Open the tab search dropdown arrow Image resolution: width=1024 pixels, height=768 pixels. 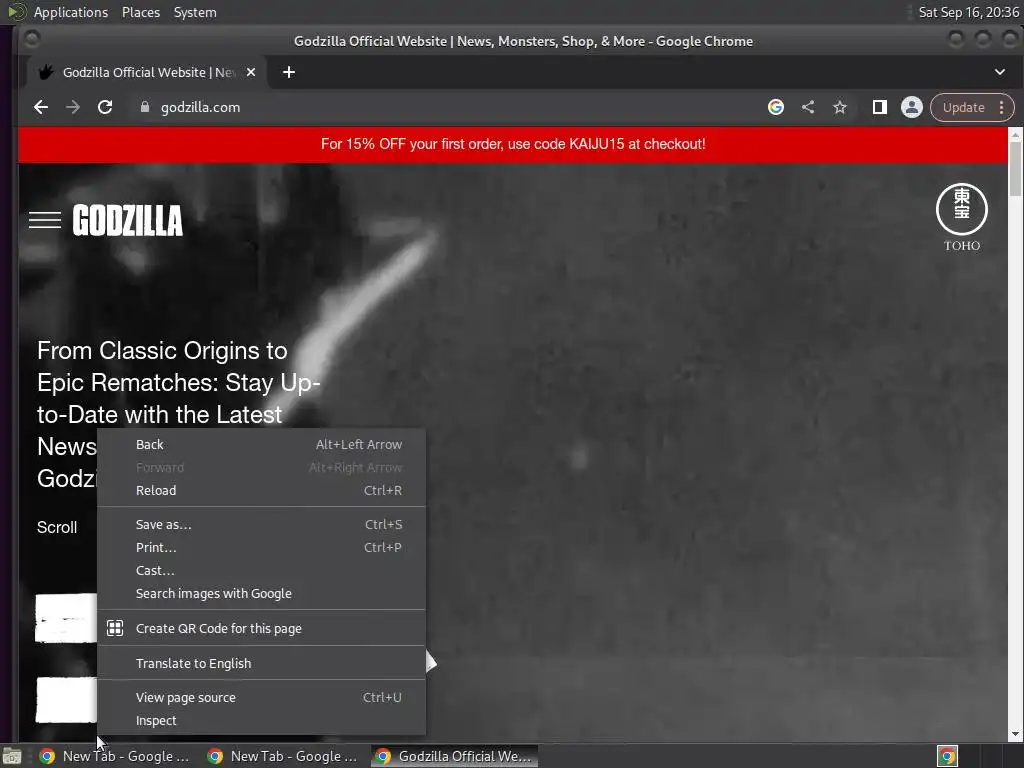point(1000,72)
